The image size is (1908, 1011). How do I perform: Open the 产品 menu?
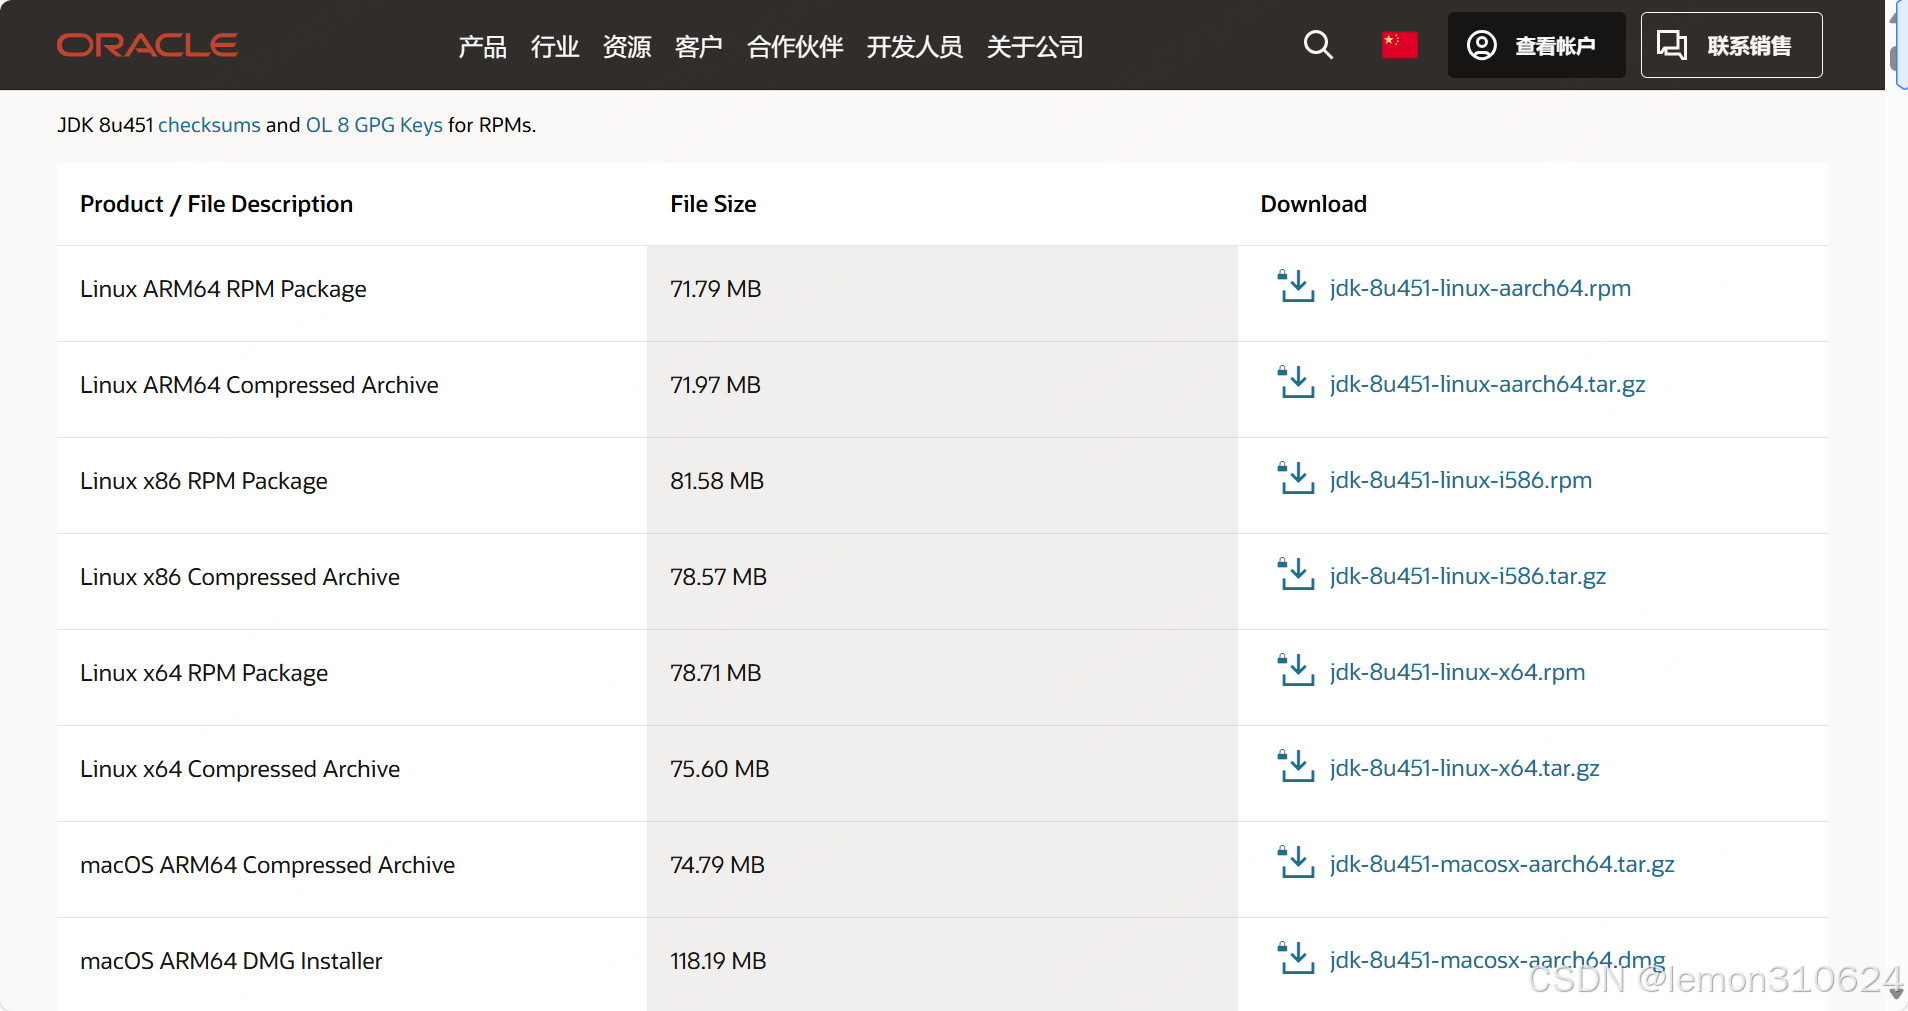482,46
